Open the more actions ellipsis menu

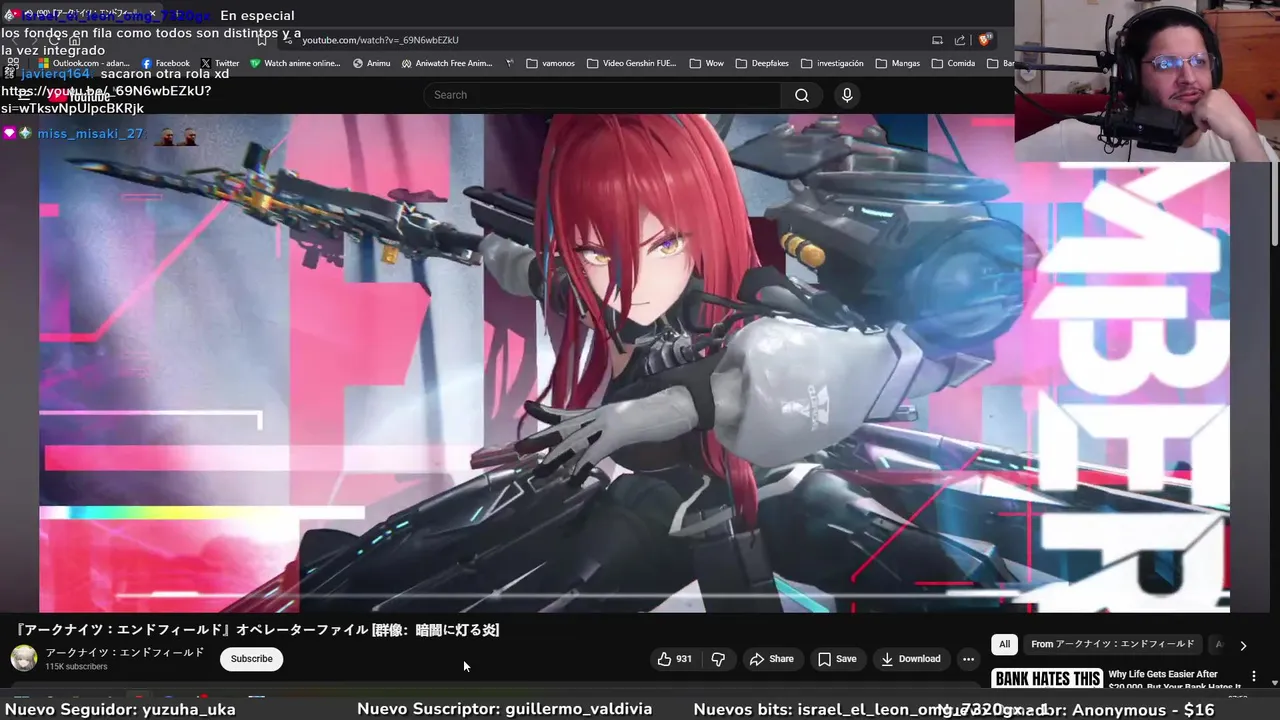(968, 659)
